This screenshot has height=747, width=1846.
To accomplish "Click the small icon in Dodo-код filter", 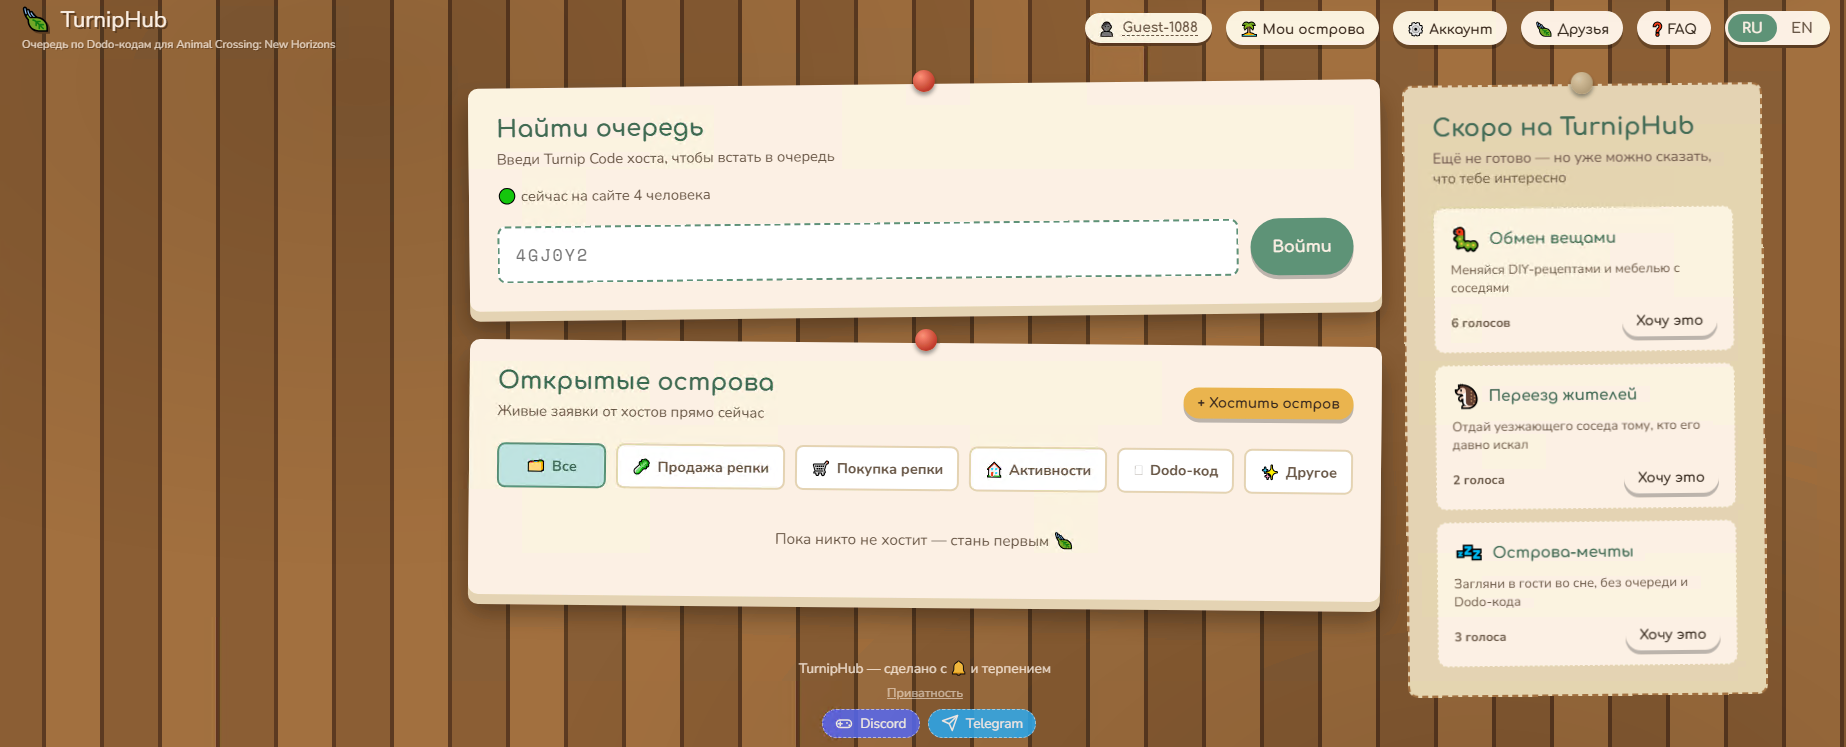I will [x=1139, y=470].
